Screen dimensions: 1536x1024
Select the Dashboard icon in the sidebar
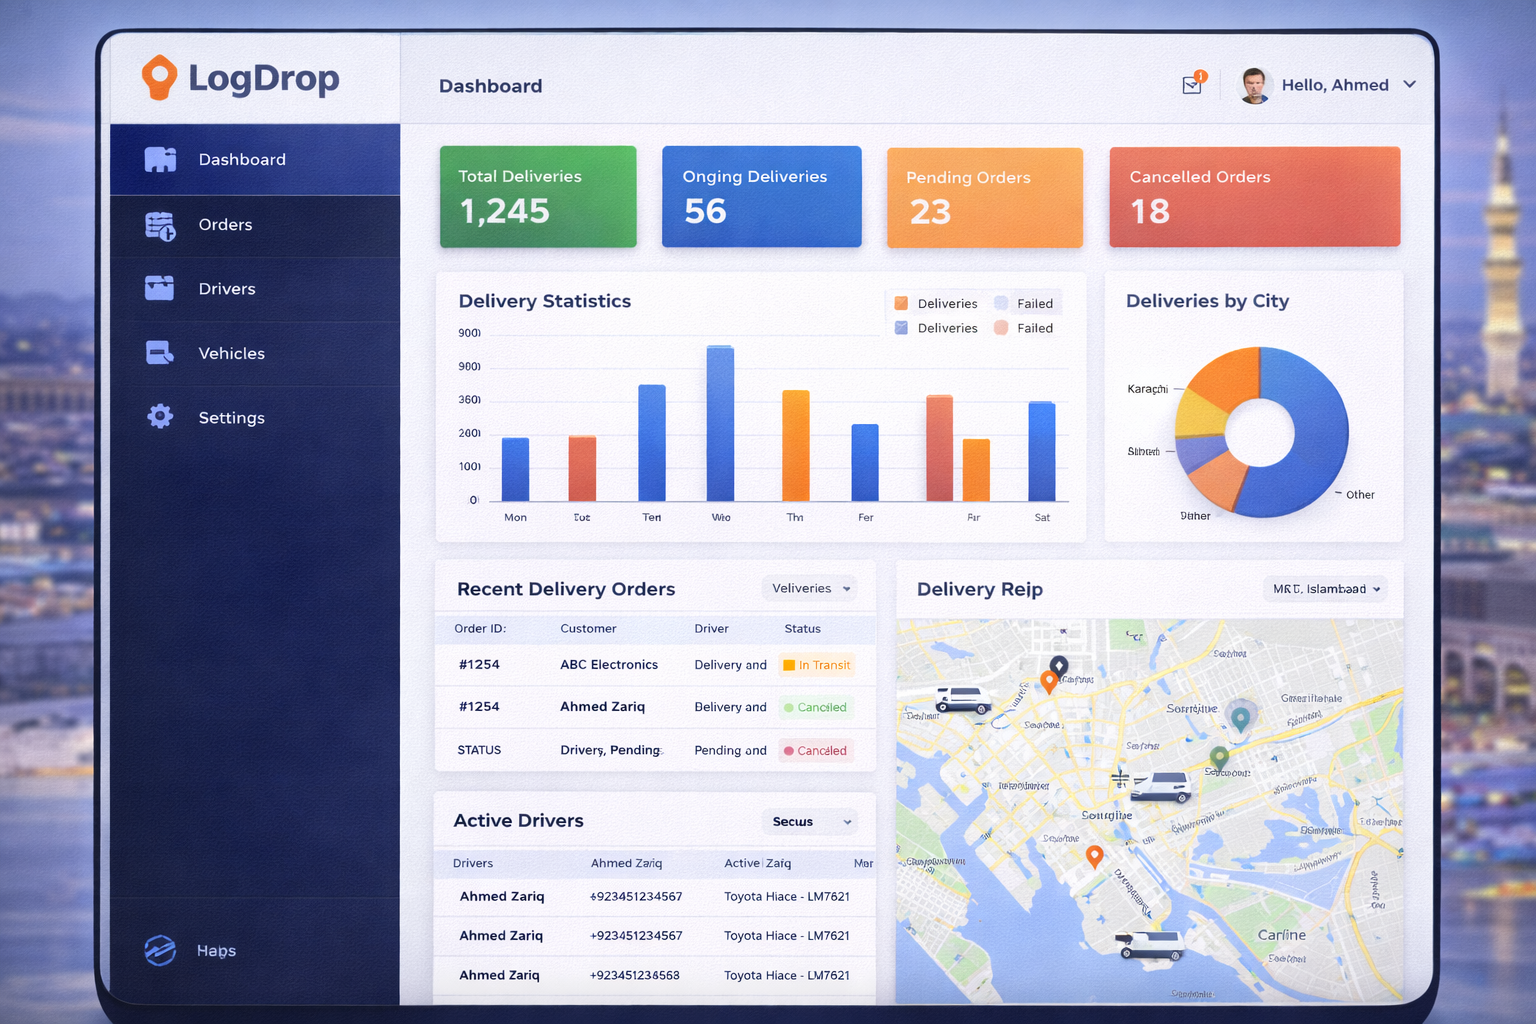pyautogui.click(x=160, y=159)
